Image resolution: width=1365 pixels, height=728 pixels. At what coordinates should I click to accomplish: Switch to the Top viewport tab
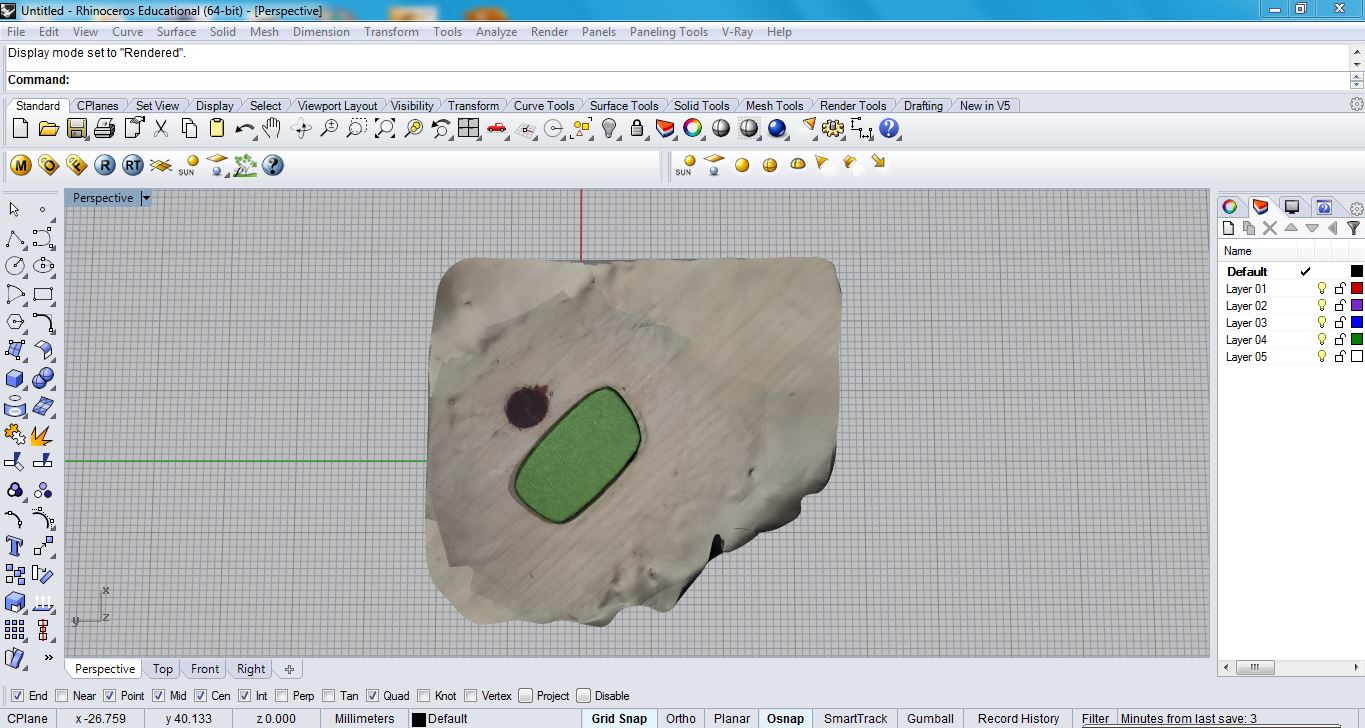(x=163, y=669)
